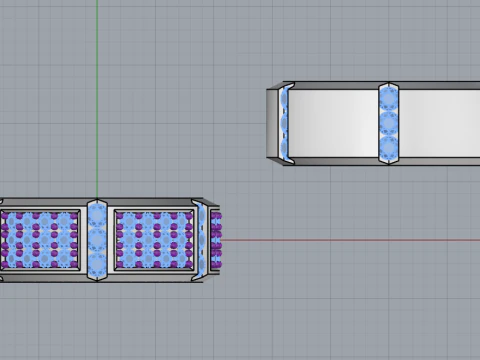Select purple prong cluster at lower band's far right
This screenshot has width=480, height=360.
pos(216,240)
